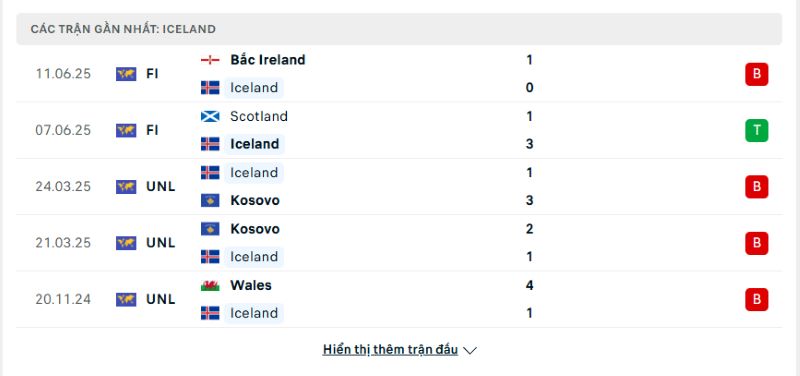Screen dimensions: 800x376
Task: Click highlighted Iceland in 07.06.25 match
Action: pos(254,144)
